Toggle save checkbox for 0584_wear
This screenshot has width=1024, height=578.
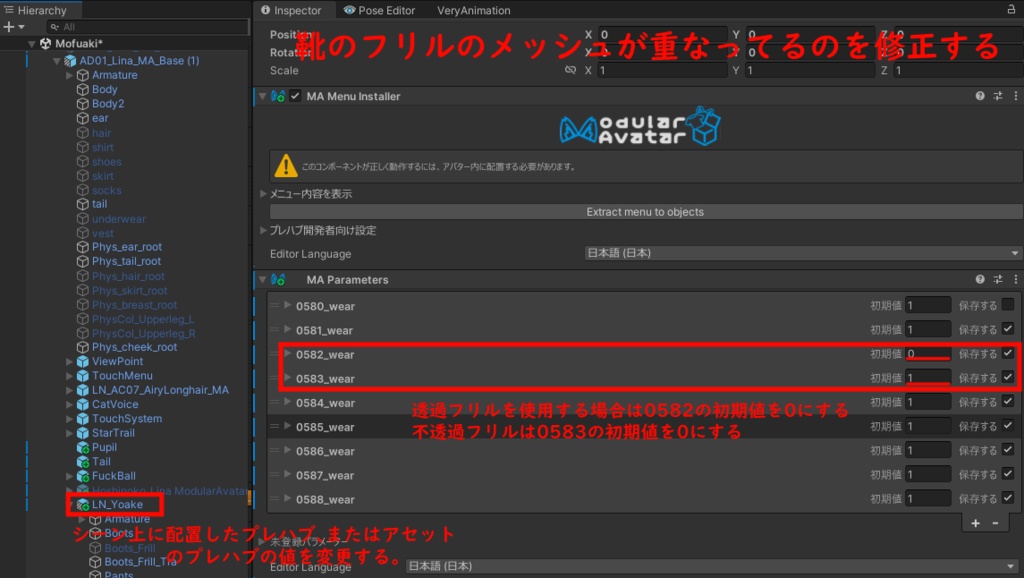[1008, 402]
